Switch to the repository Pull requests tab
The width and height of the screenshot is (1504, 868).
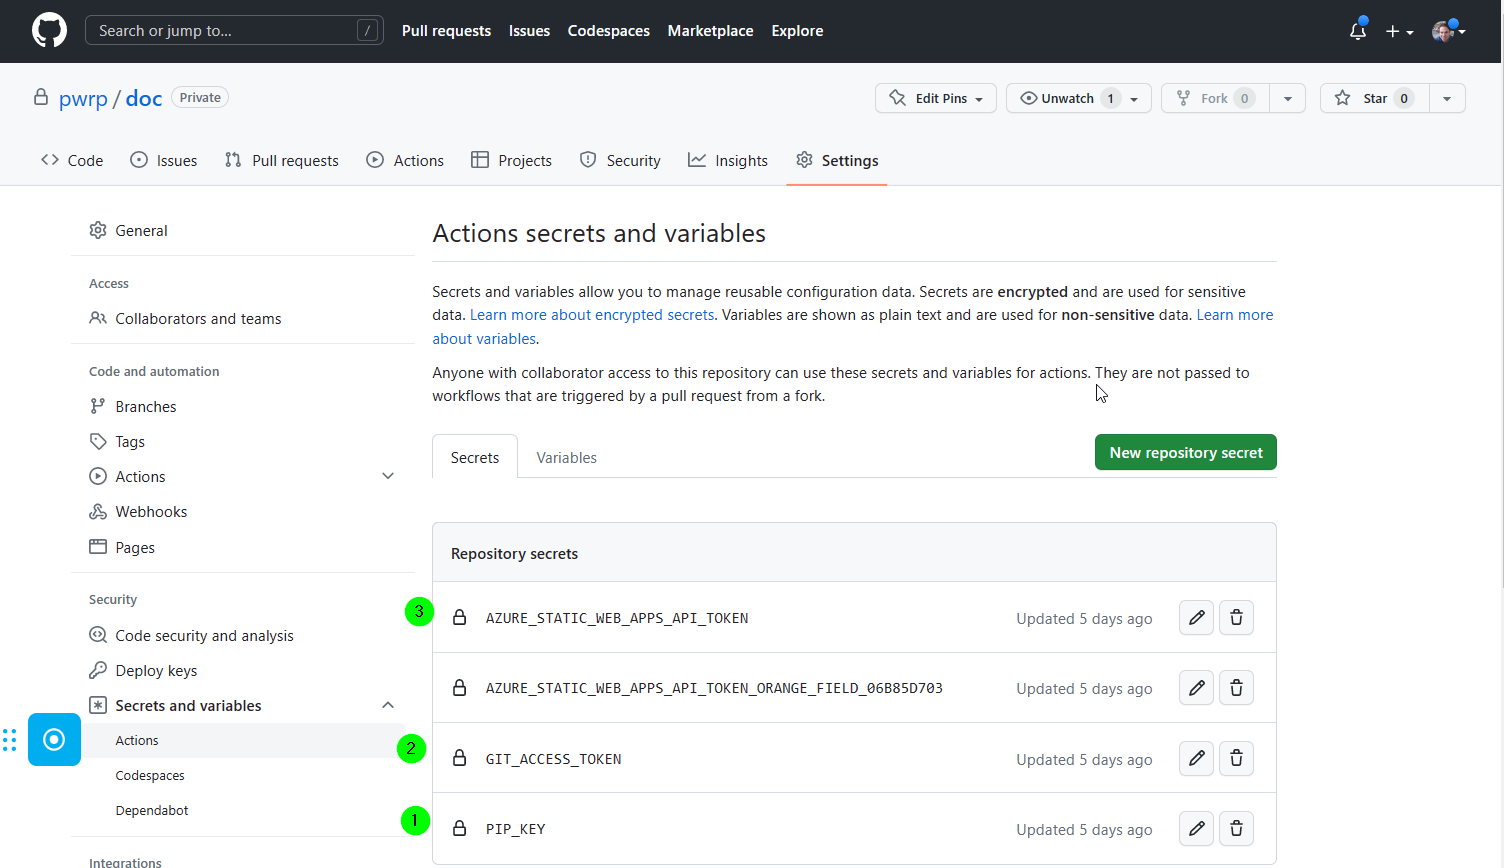coord(282,160)
